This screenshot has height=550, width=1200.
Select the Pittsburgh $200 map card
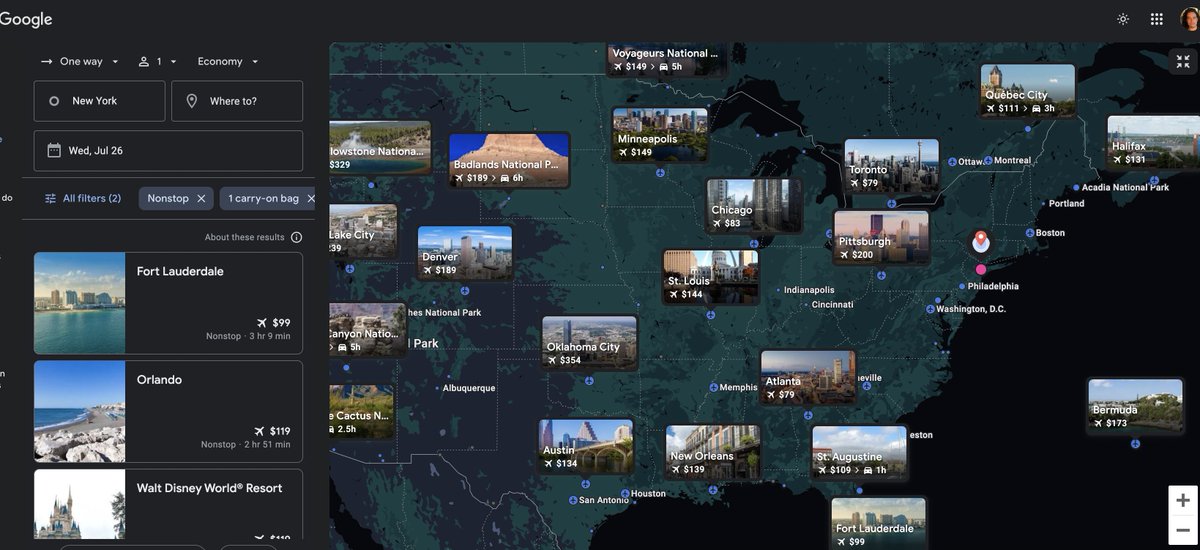(x=881, y=237)
